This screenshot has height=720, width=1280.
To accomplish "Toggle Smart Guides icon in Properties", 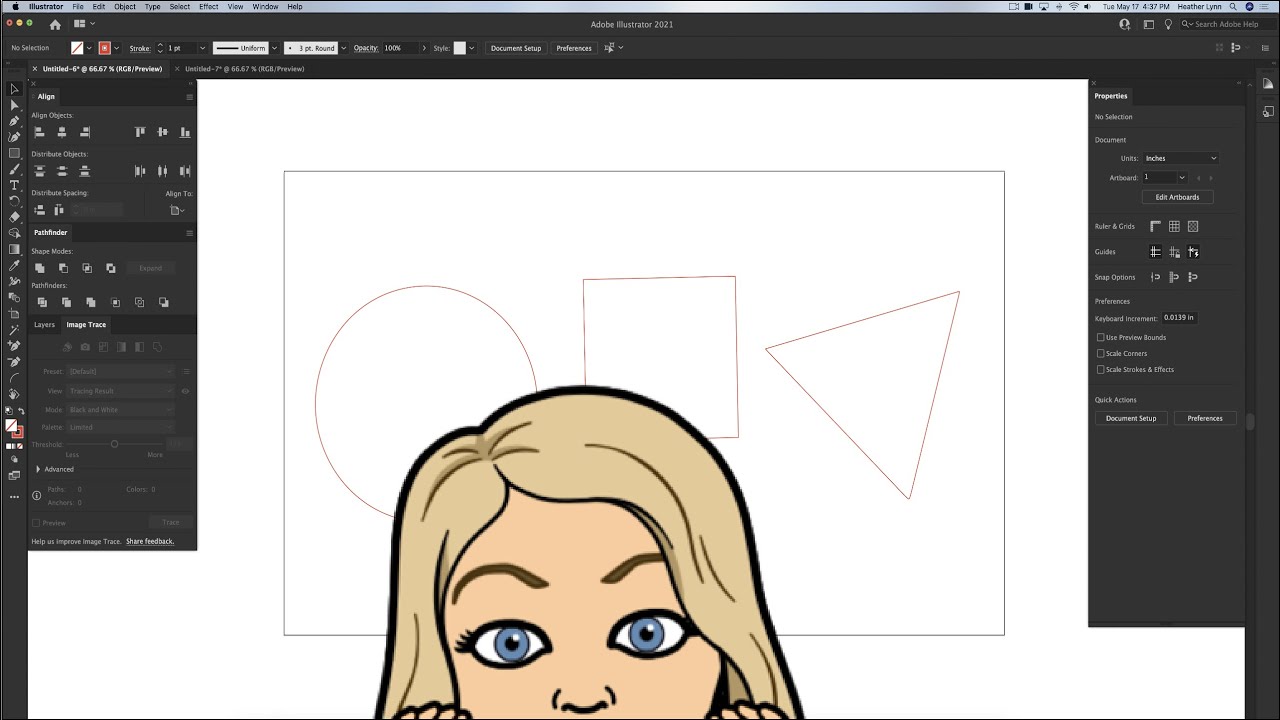I will click(x=1193, y=252).
